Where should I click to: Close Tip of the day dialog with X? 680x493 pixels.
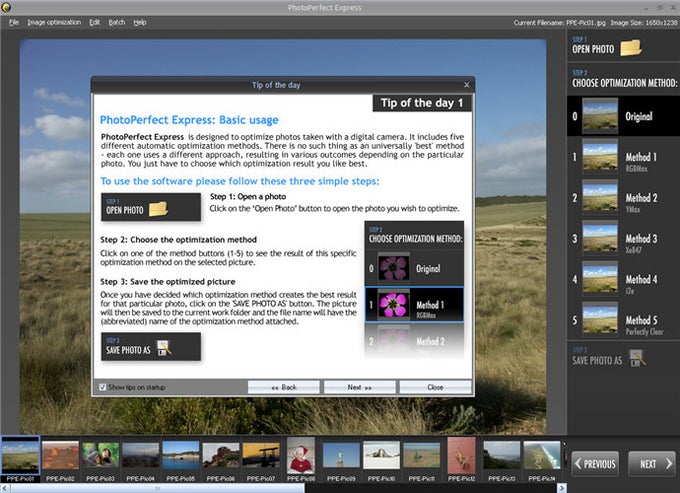[467, 85]
